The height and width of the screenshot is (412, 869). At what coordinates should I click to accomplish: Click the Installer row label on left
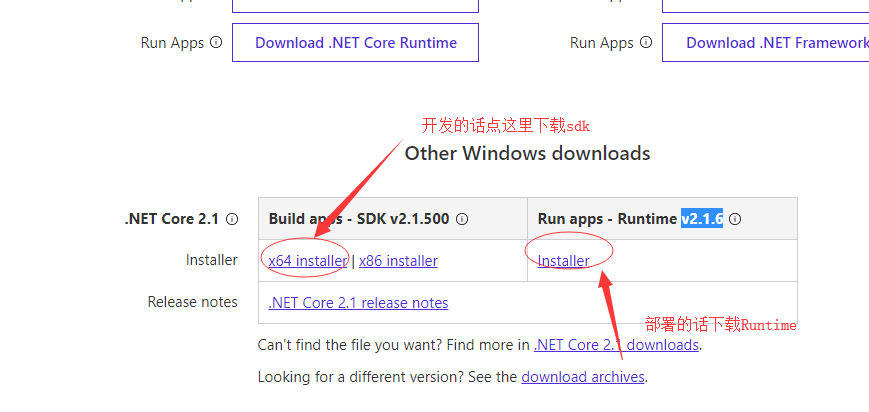pos(212,260)
